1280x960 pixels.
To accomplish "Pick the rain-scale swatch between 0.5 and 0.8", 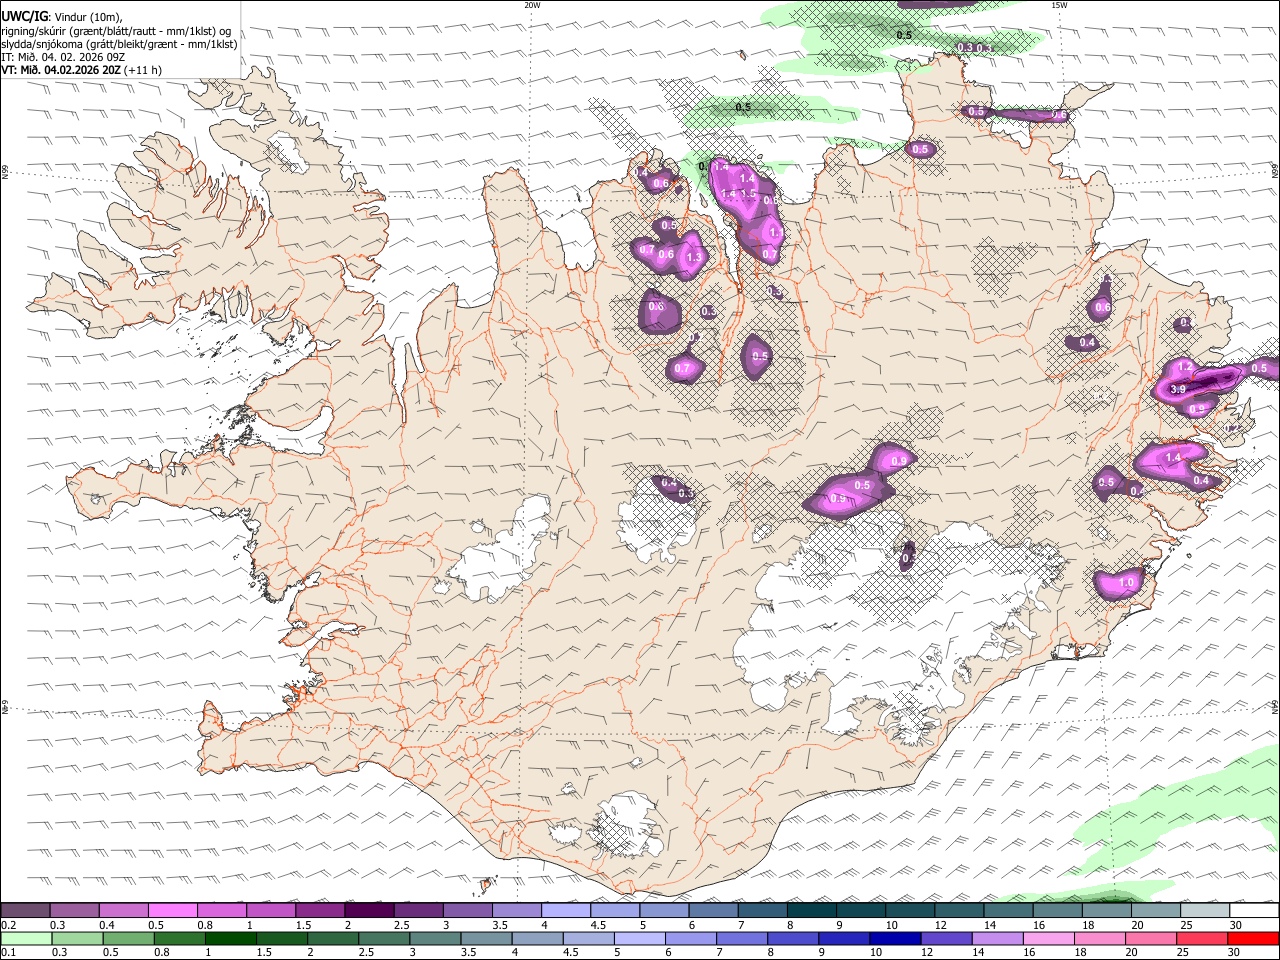I will pos(128,939).
